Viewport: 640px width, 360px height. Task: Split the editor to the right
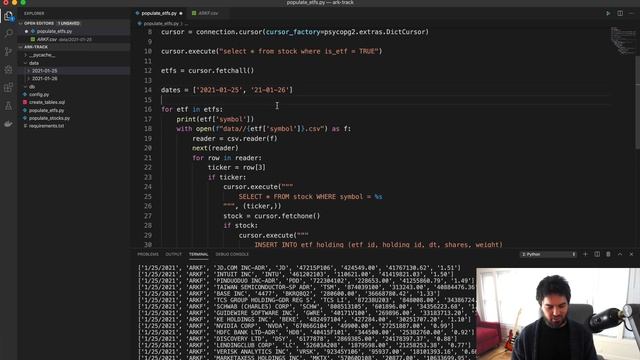tap(620, 13)
